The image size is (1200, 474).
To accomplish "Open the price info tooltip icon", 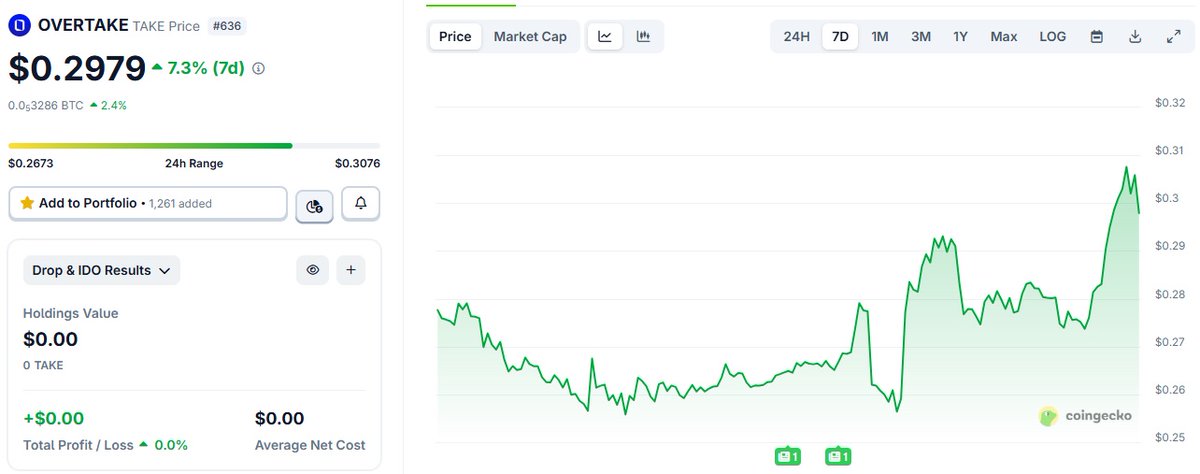I will click(259, 69).
